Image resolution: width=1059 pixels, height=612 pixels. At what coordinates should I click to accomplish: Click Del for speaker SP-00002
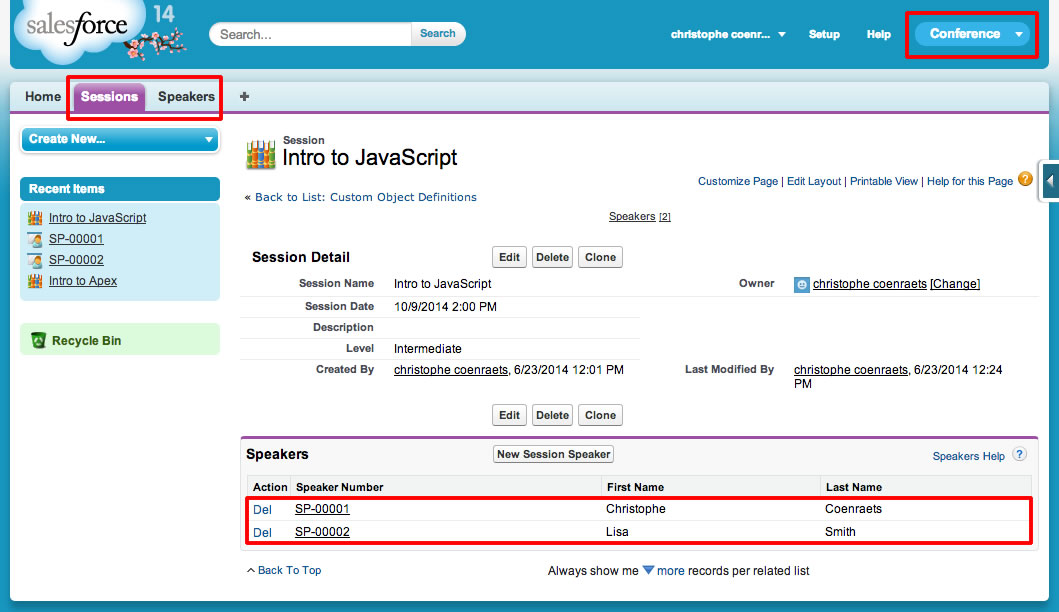click(262, 532)
